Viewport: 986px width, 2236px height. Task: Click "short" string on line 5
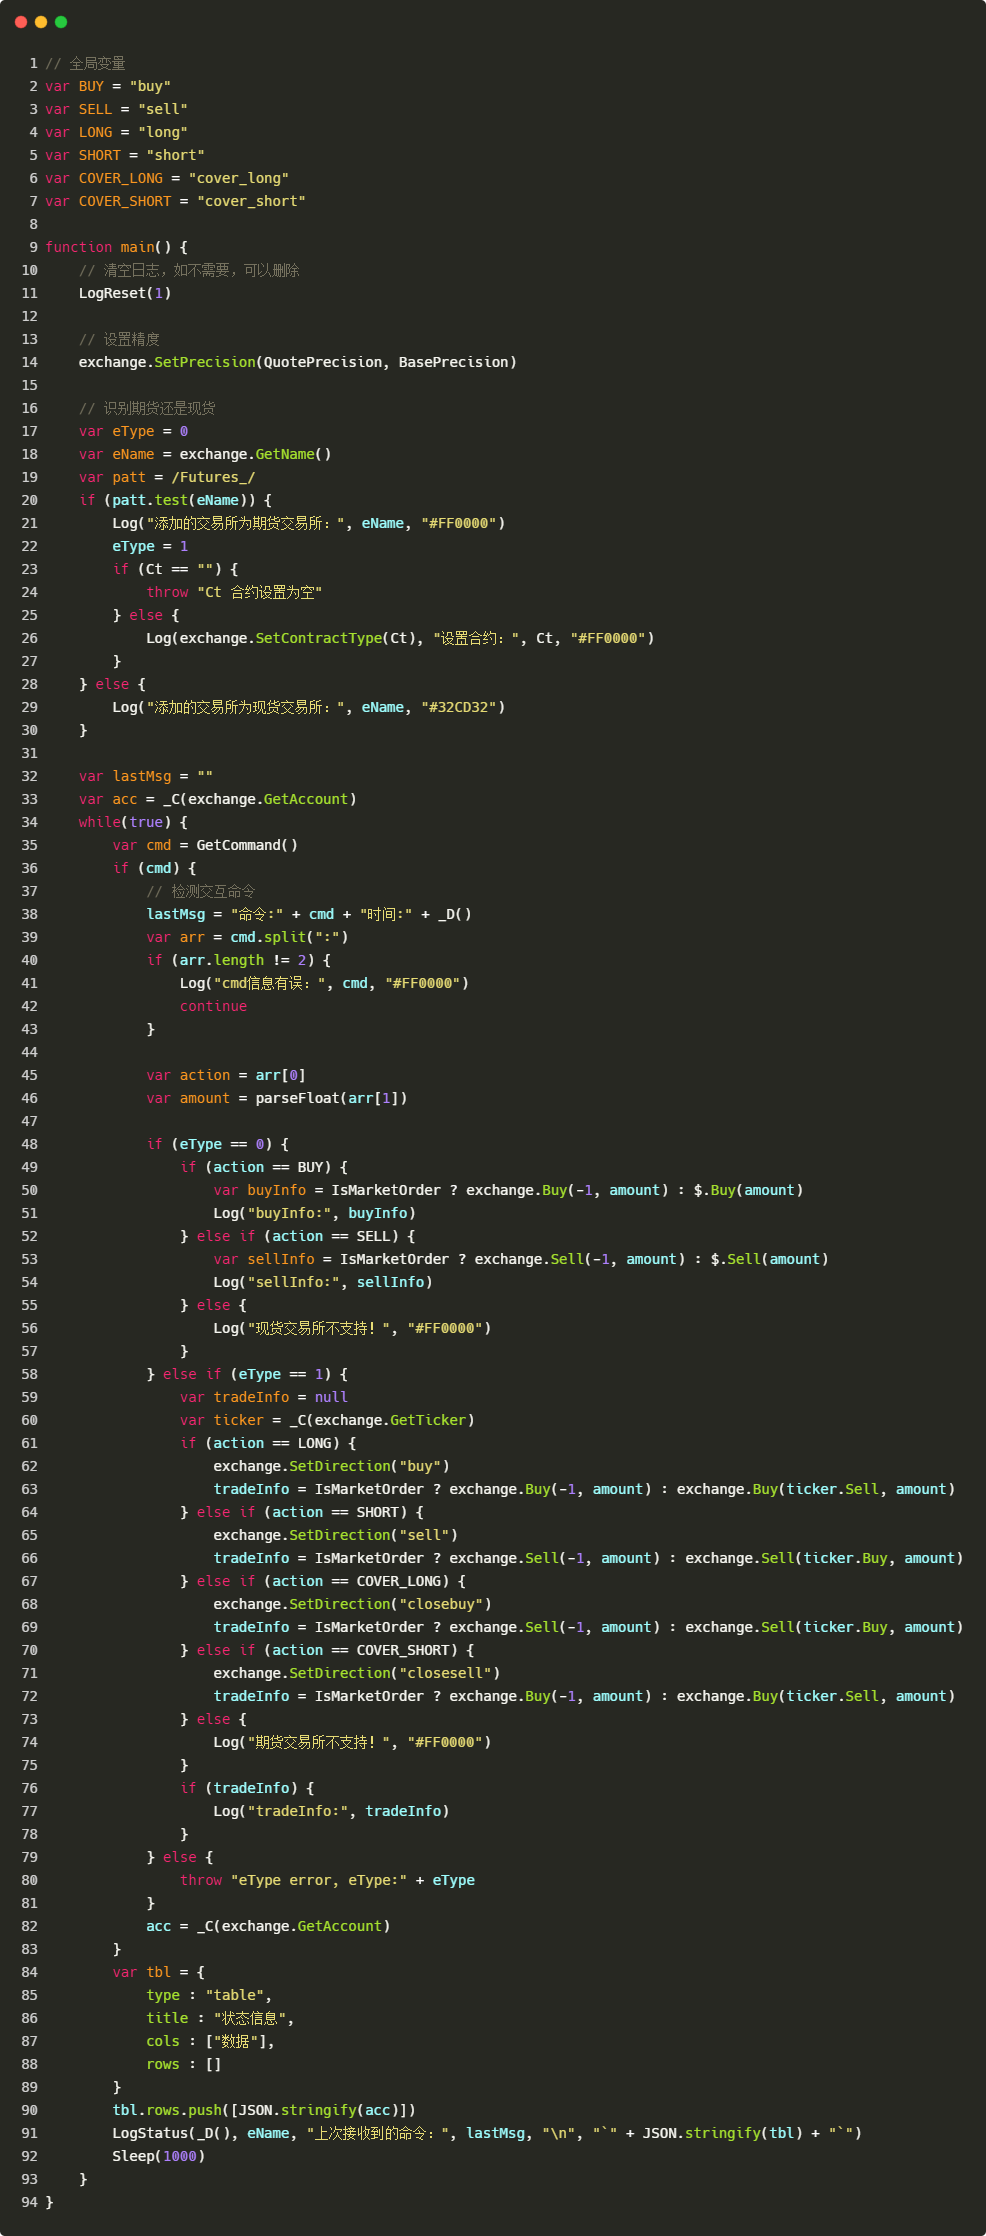pos(175,155)
